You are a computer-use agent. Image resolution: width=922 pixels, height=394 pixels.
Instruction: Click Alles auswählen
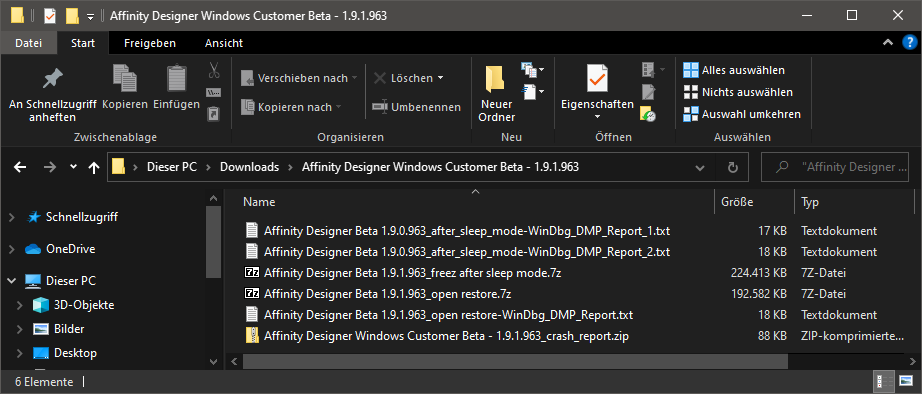point(734,71)
